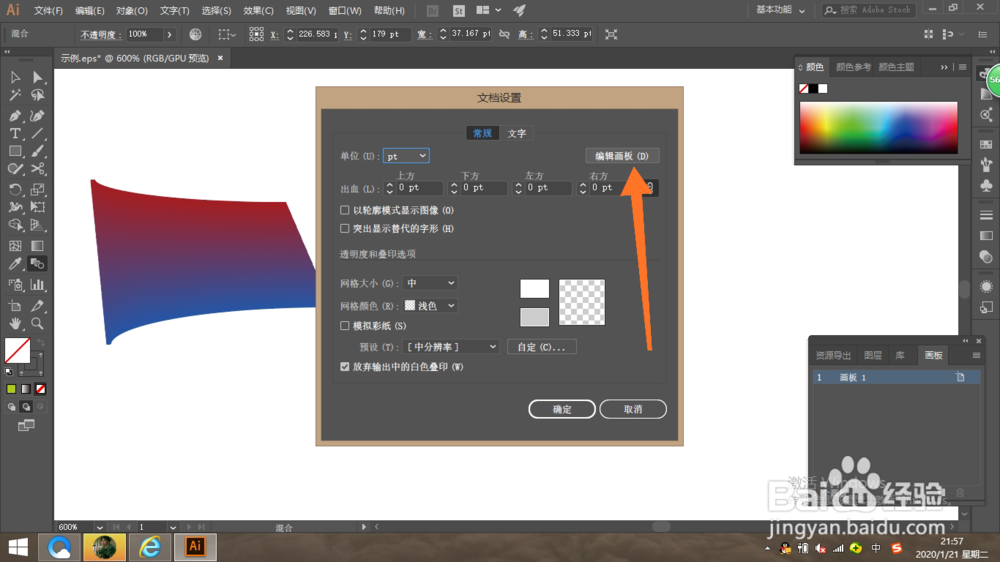1000x562 pixels.
Task: Select the Eyedropper tool
Action: [x=15, y=263]
